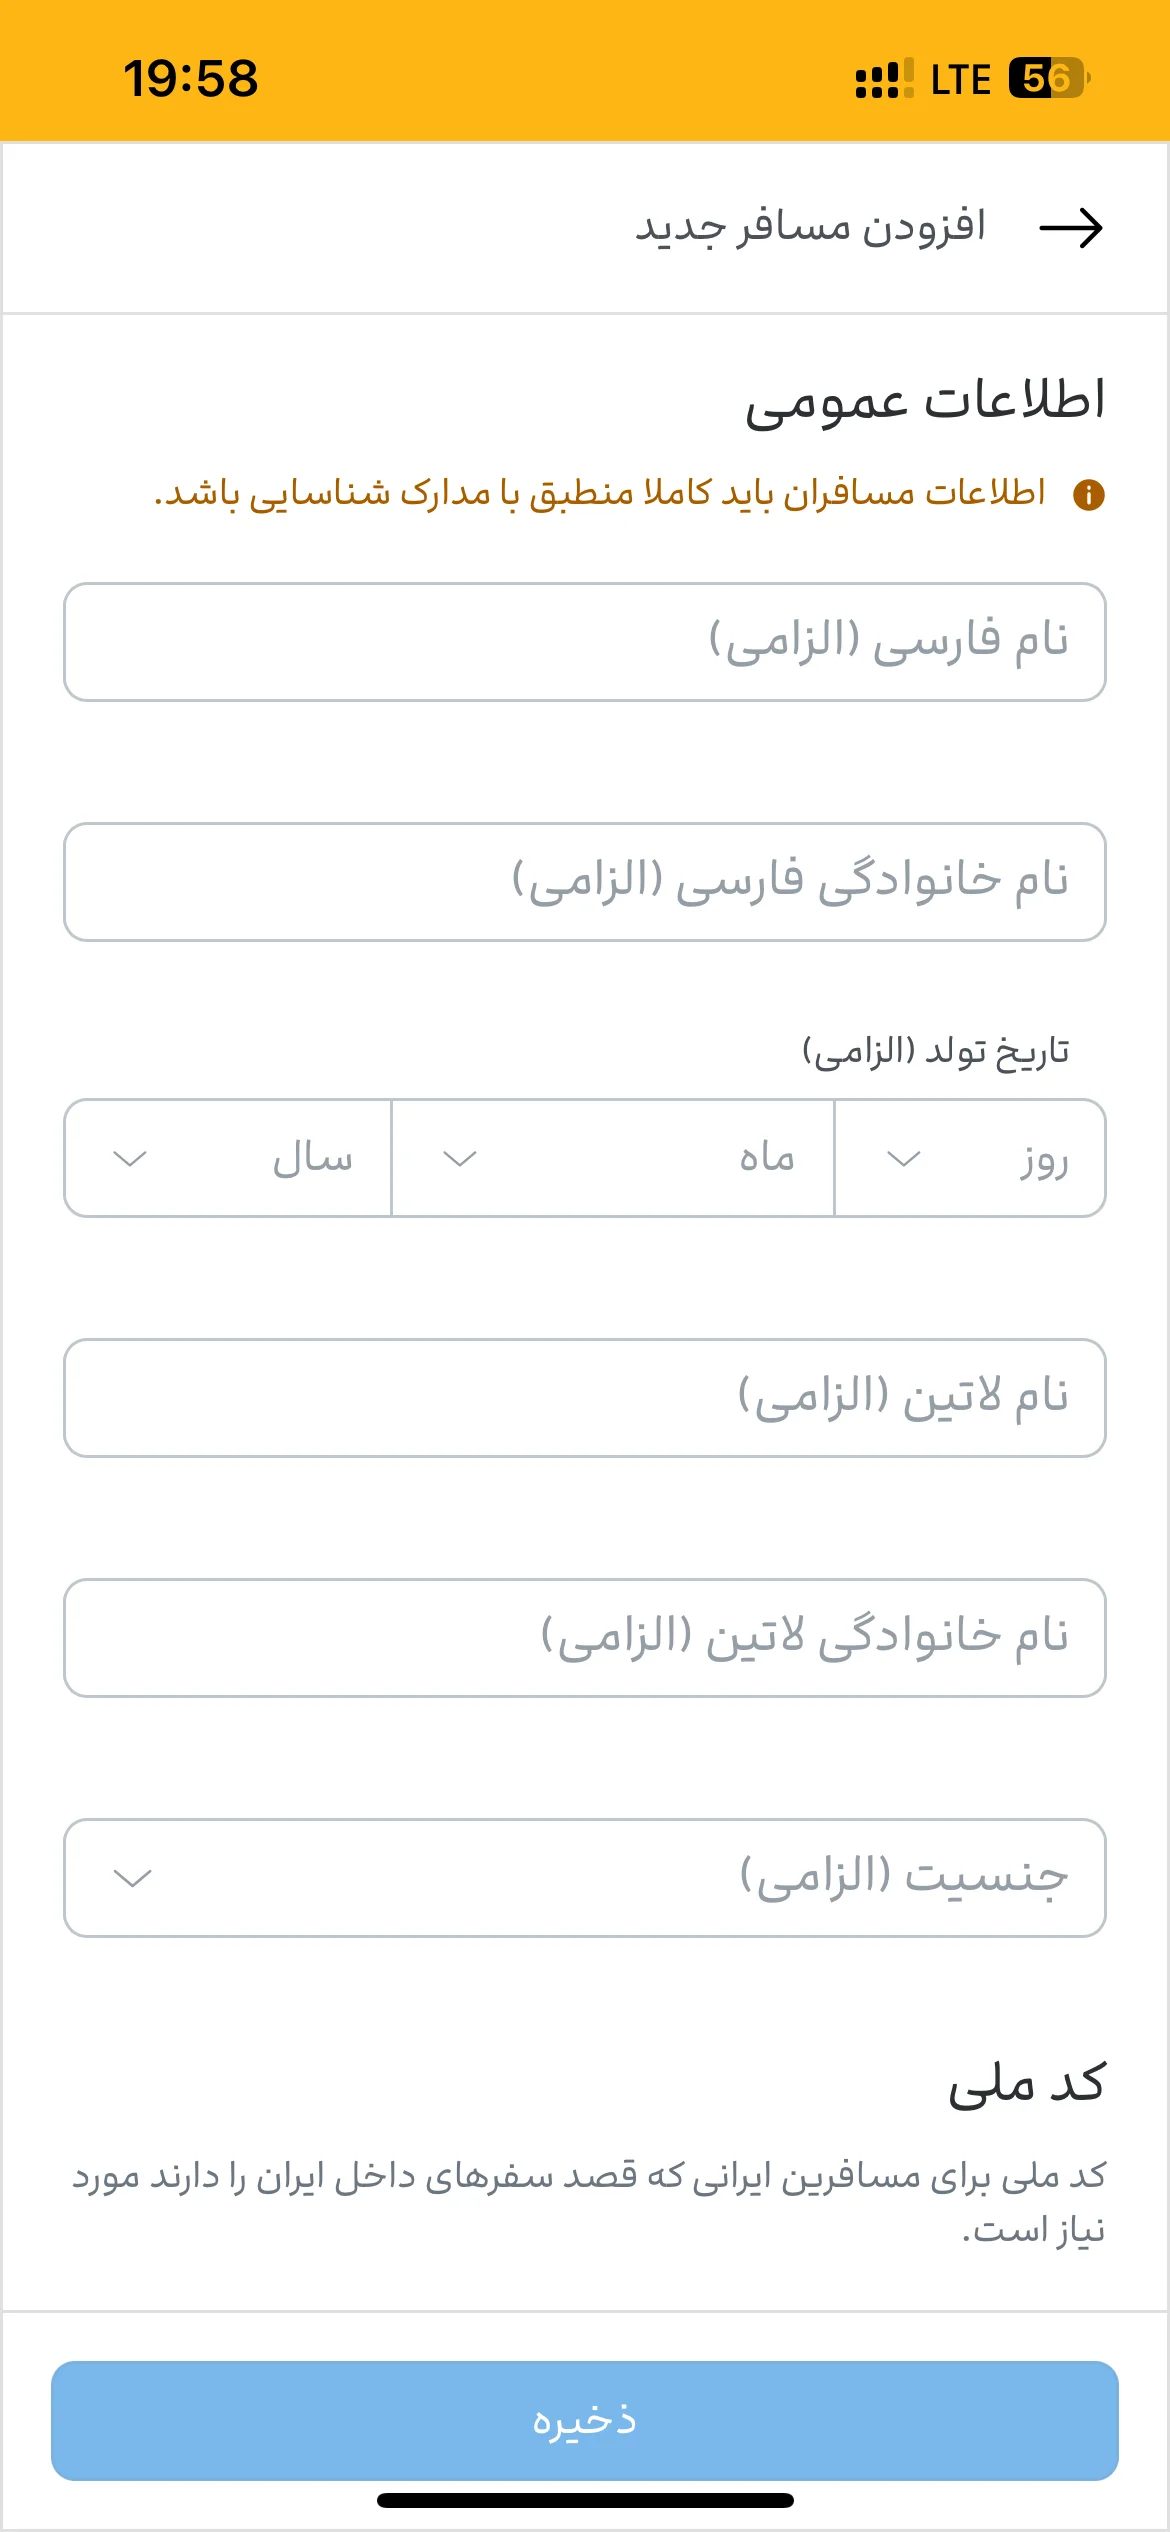Tap the chevron in the روز dropdown

(x=904, y=1159)
